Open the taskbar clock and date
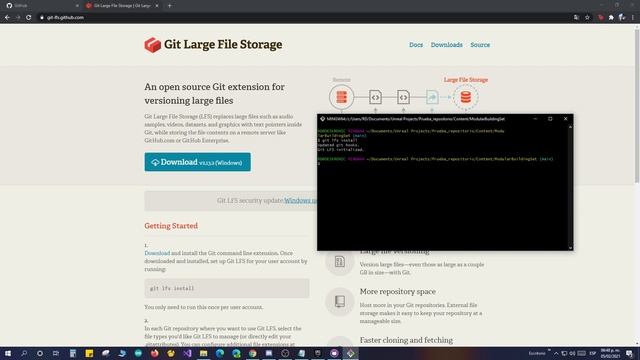 click(x=610, y=353)
